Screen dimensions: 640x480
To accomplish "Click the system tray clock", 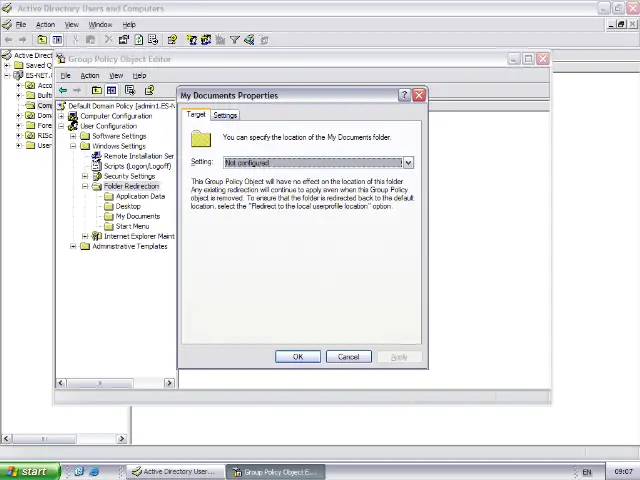I will pyautogui.click(x=623, y=471).
